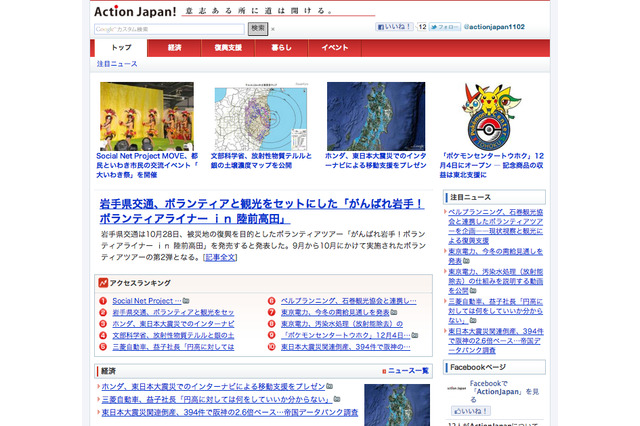Click the rank 5 number badge
640x426 pixels.
[103, 347]
